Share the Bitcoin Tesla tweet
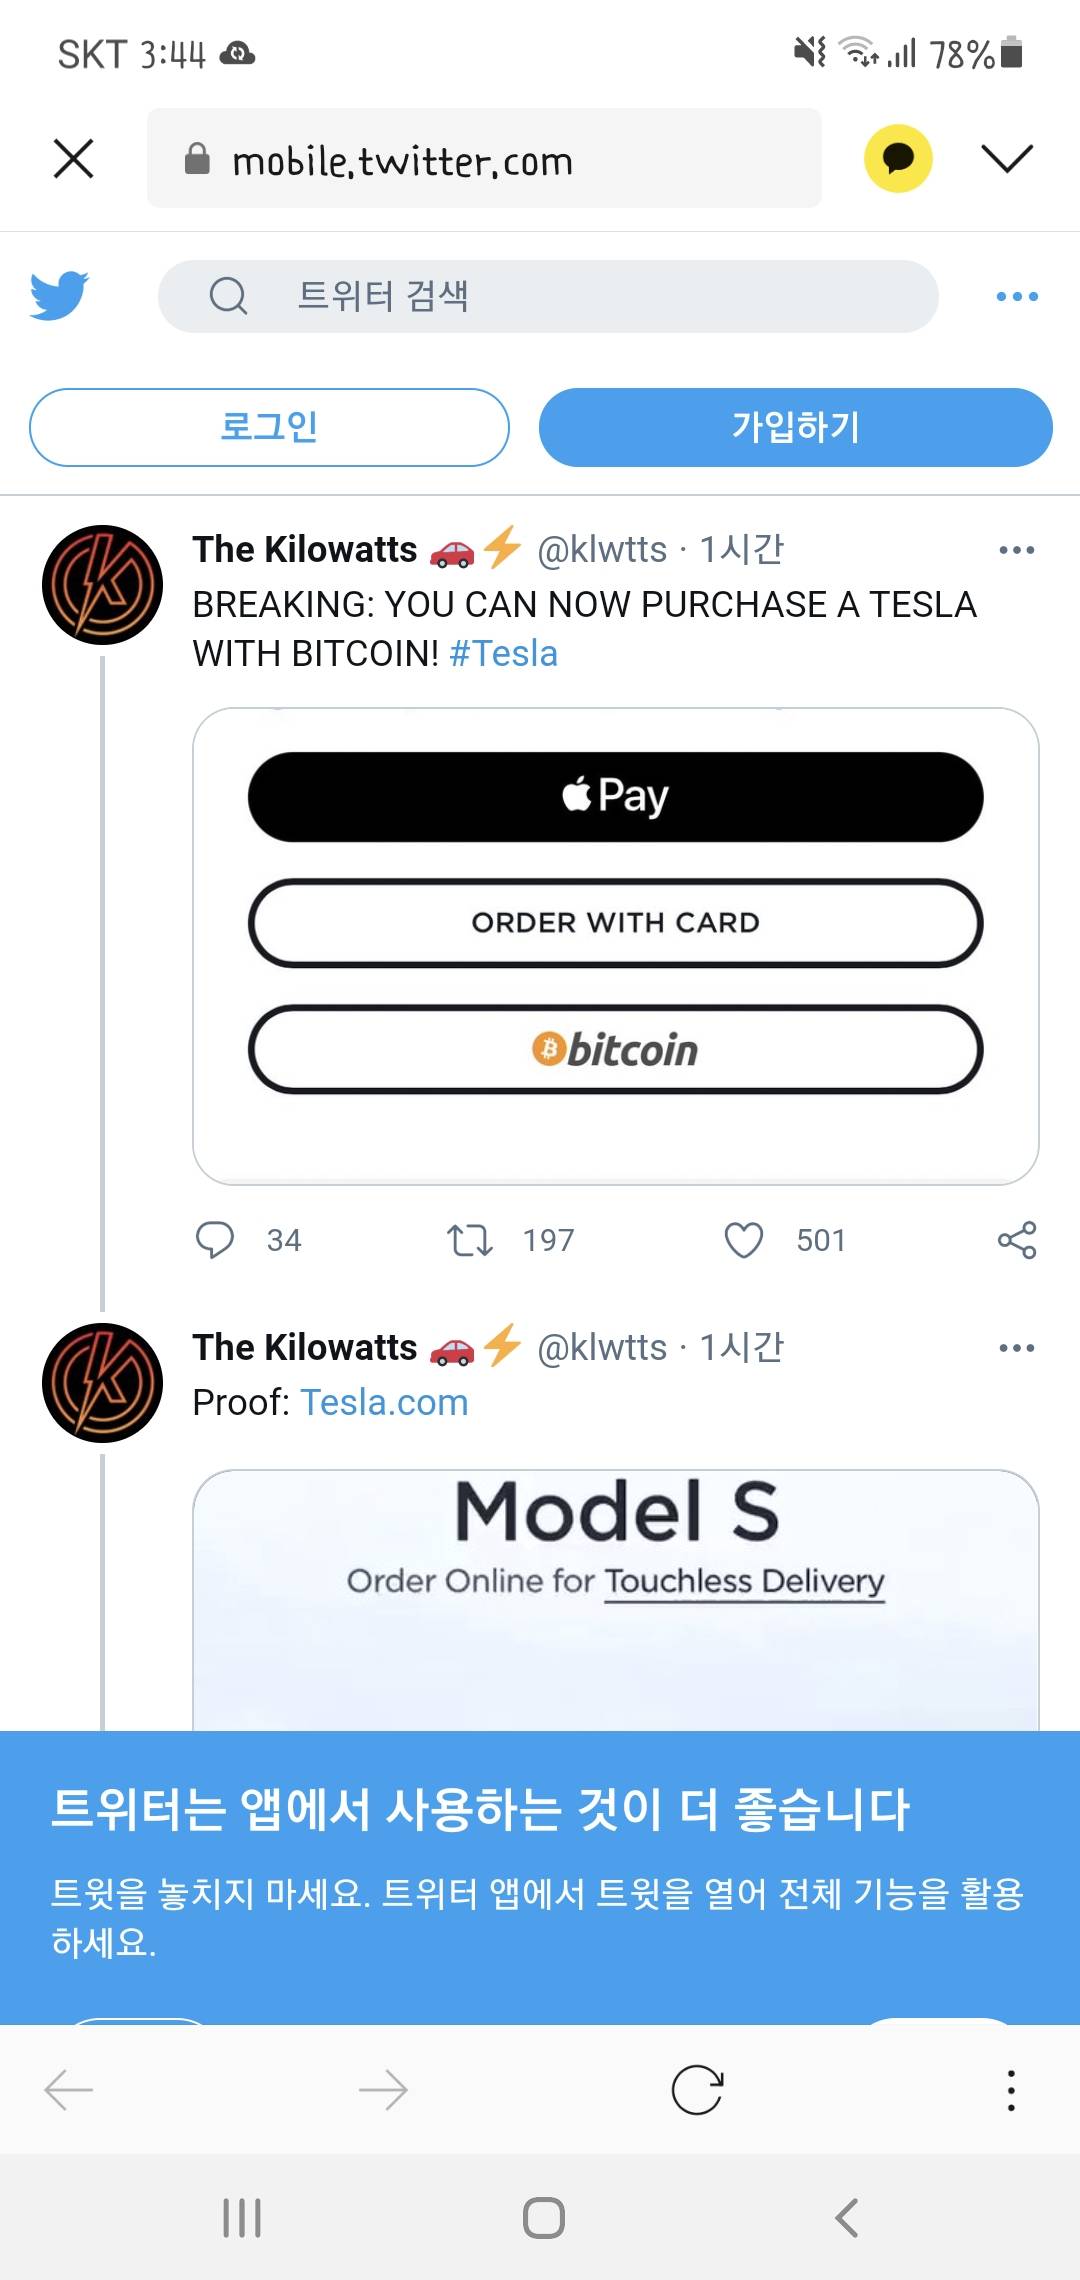1080x2280 pixels. (x=1017, y=1240)
